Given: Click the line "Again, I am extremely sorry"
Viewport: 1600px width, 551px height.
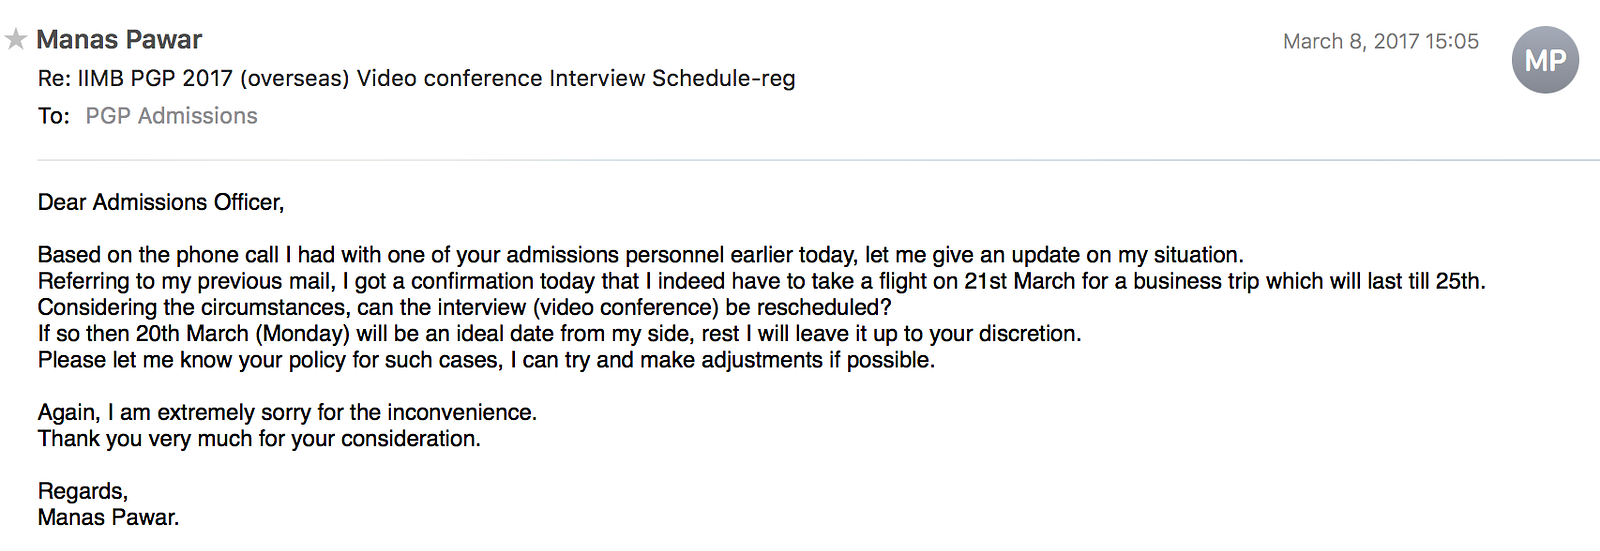Looking at the screenshot, I should pos(287,412).
